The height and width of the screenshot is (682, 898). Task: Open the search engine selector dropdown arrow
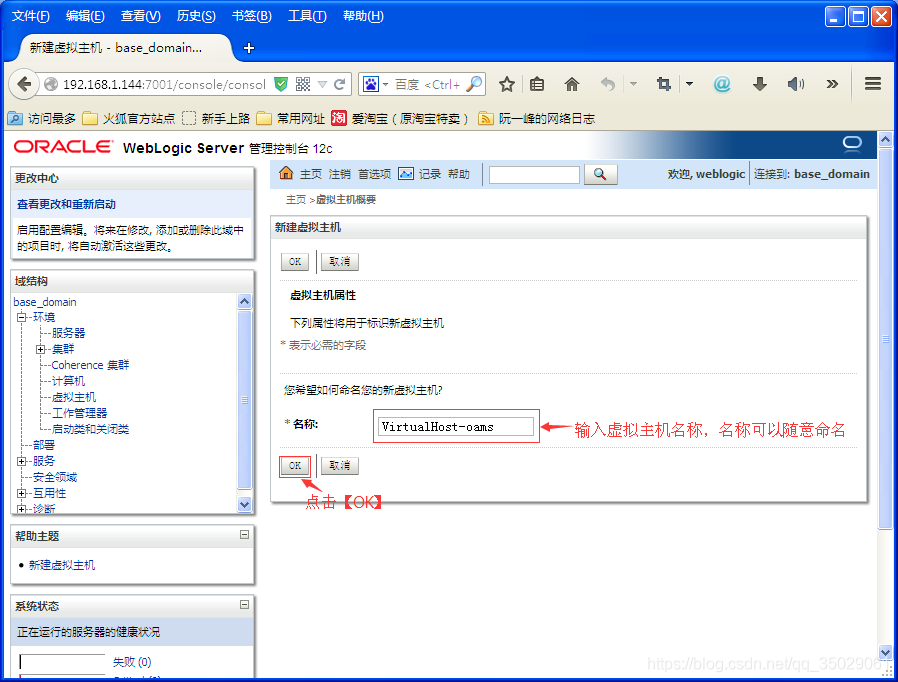tap(385, 84)
